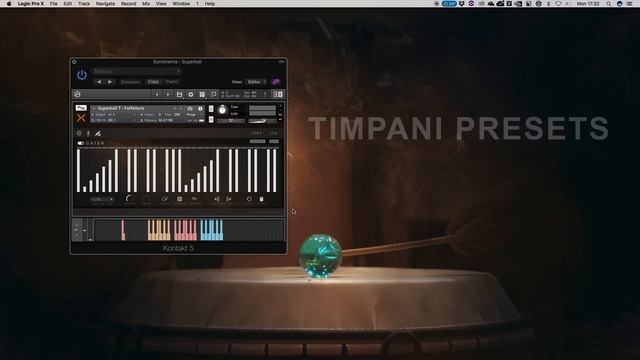Open the gater pattern preset dropdown

[102, 199]
